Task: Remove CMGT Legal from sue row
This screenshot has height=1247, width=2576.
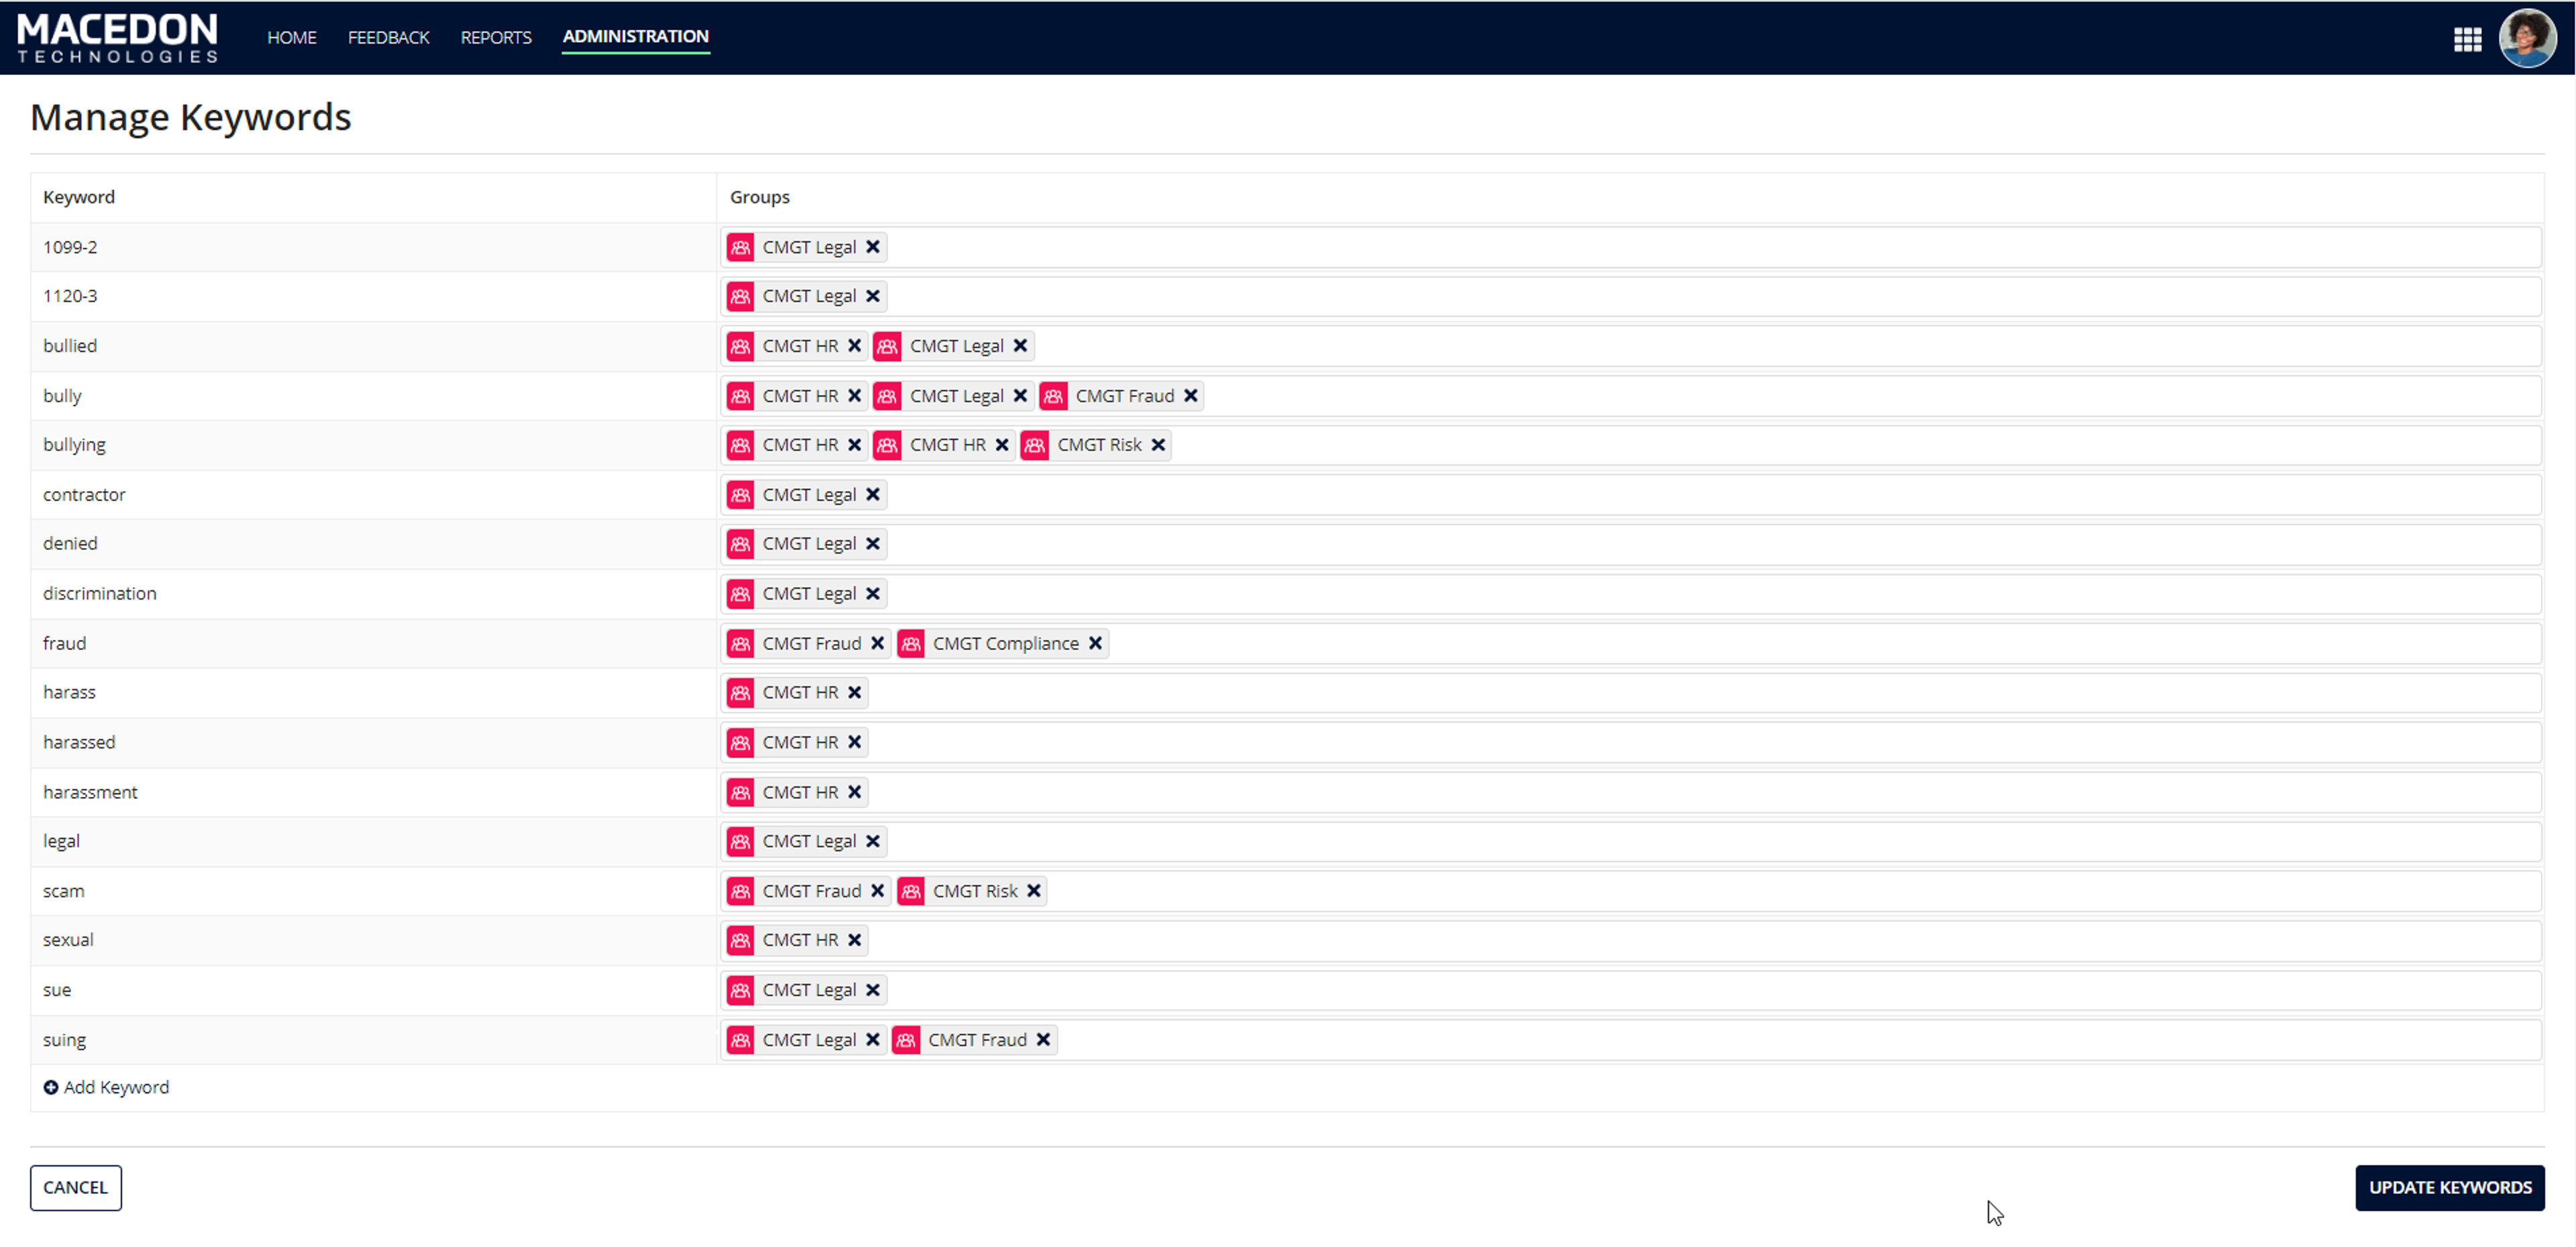Action: tap(872, 990)
